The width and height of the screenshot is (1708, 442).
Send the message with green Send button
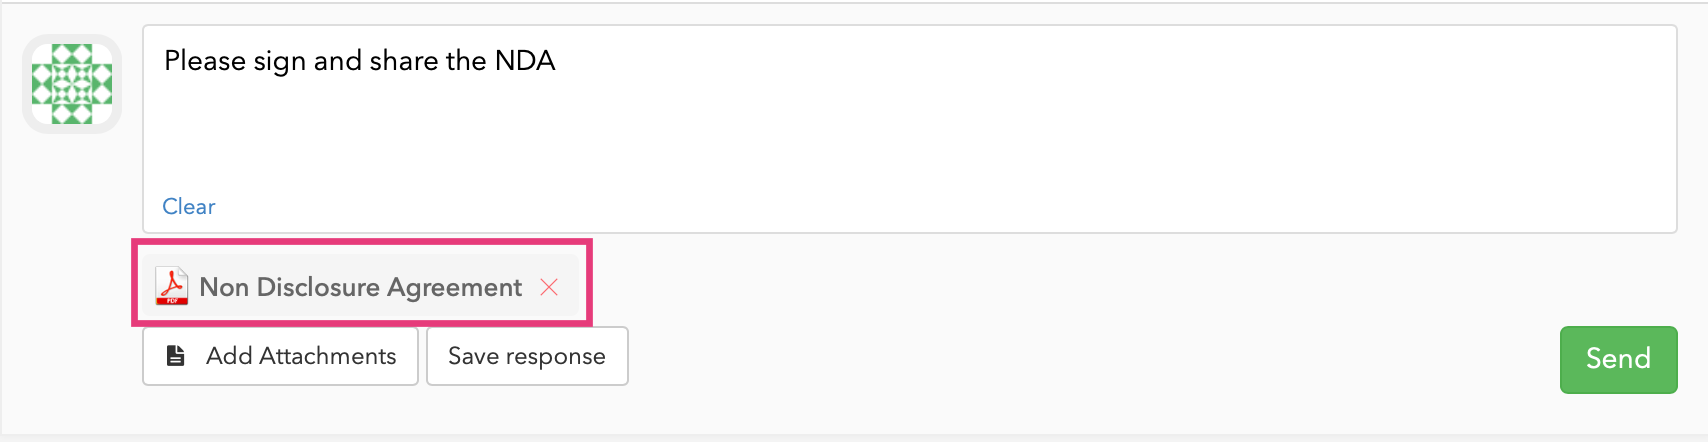(1618, 359)
